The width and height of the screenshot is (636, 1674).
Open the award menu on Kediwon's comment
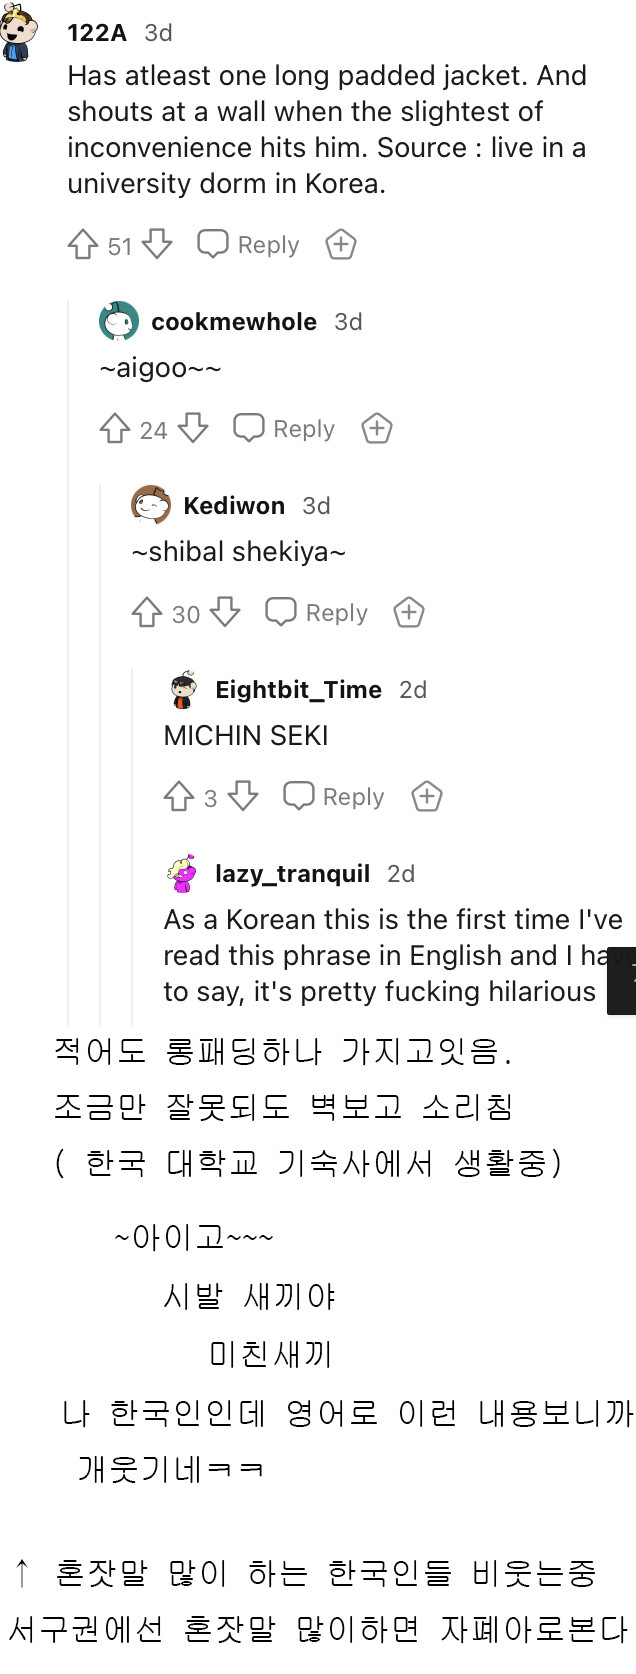tap(409, 612)
